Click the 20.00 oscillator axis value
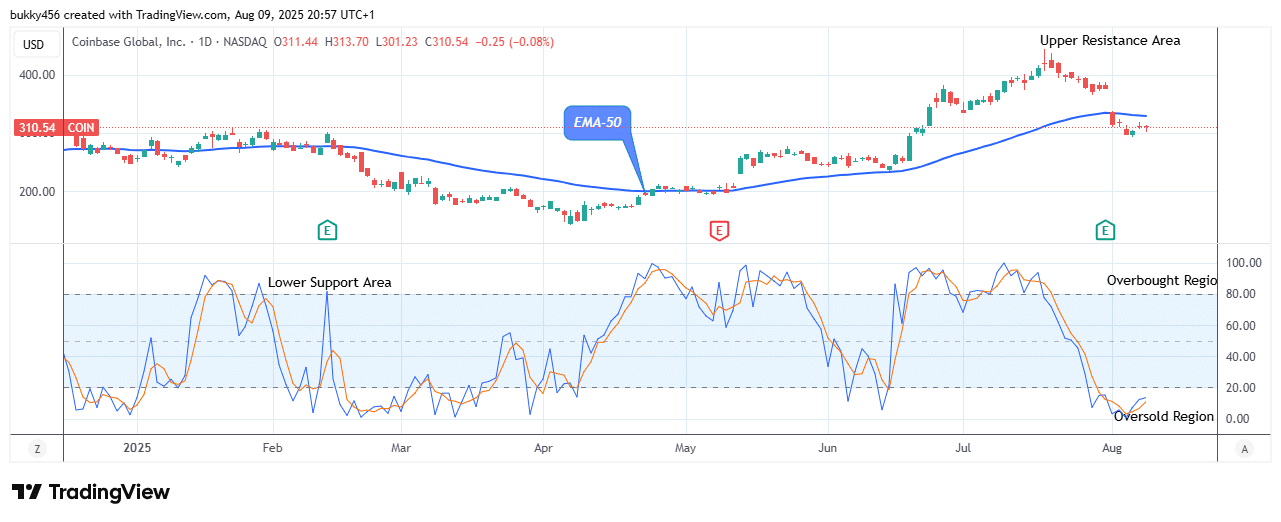 coord(1241,388)
